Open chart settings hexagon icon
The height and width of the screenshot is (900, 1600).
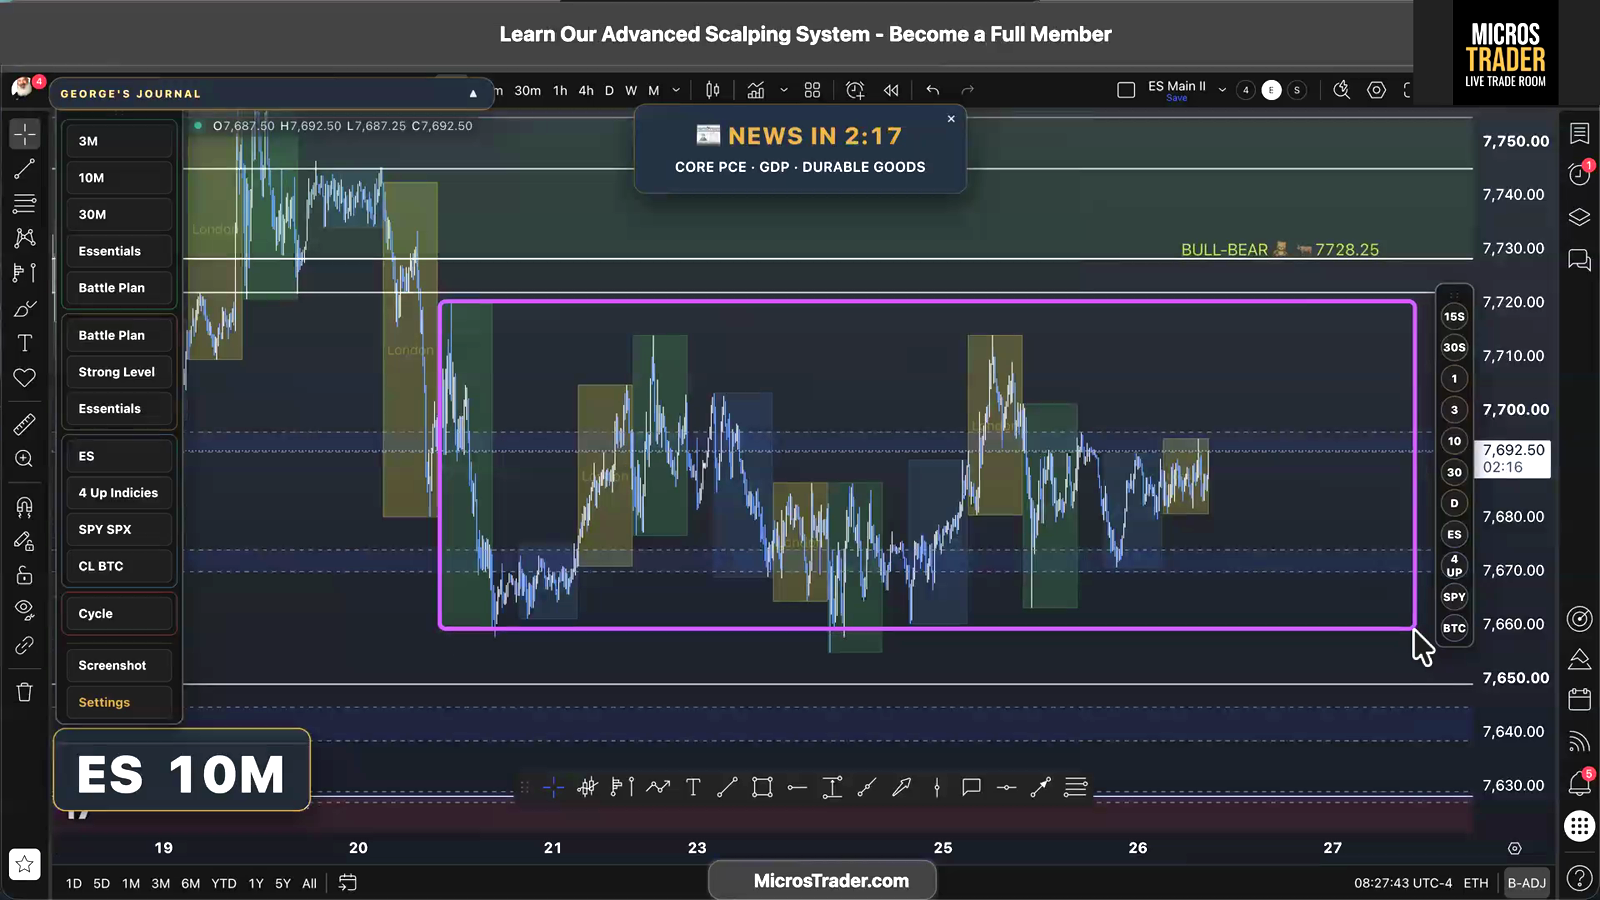pos(1377,90)
